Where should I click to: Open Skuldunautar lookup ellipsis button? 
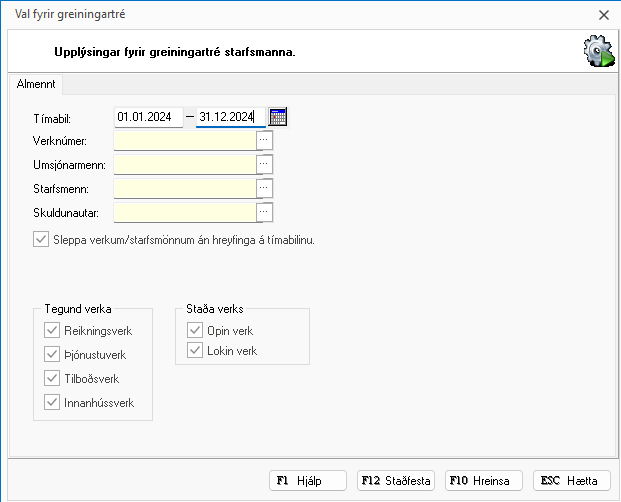point(265,211)
